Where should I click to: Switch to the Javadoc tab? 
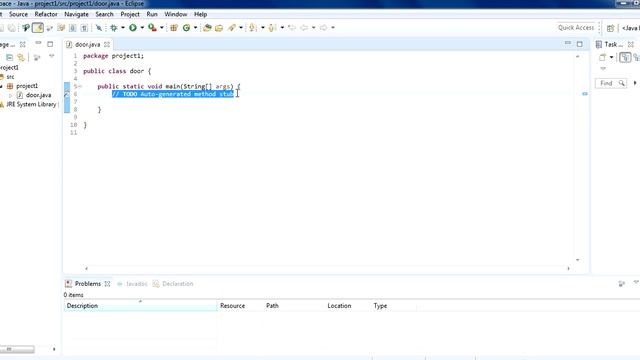136,284
